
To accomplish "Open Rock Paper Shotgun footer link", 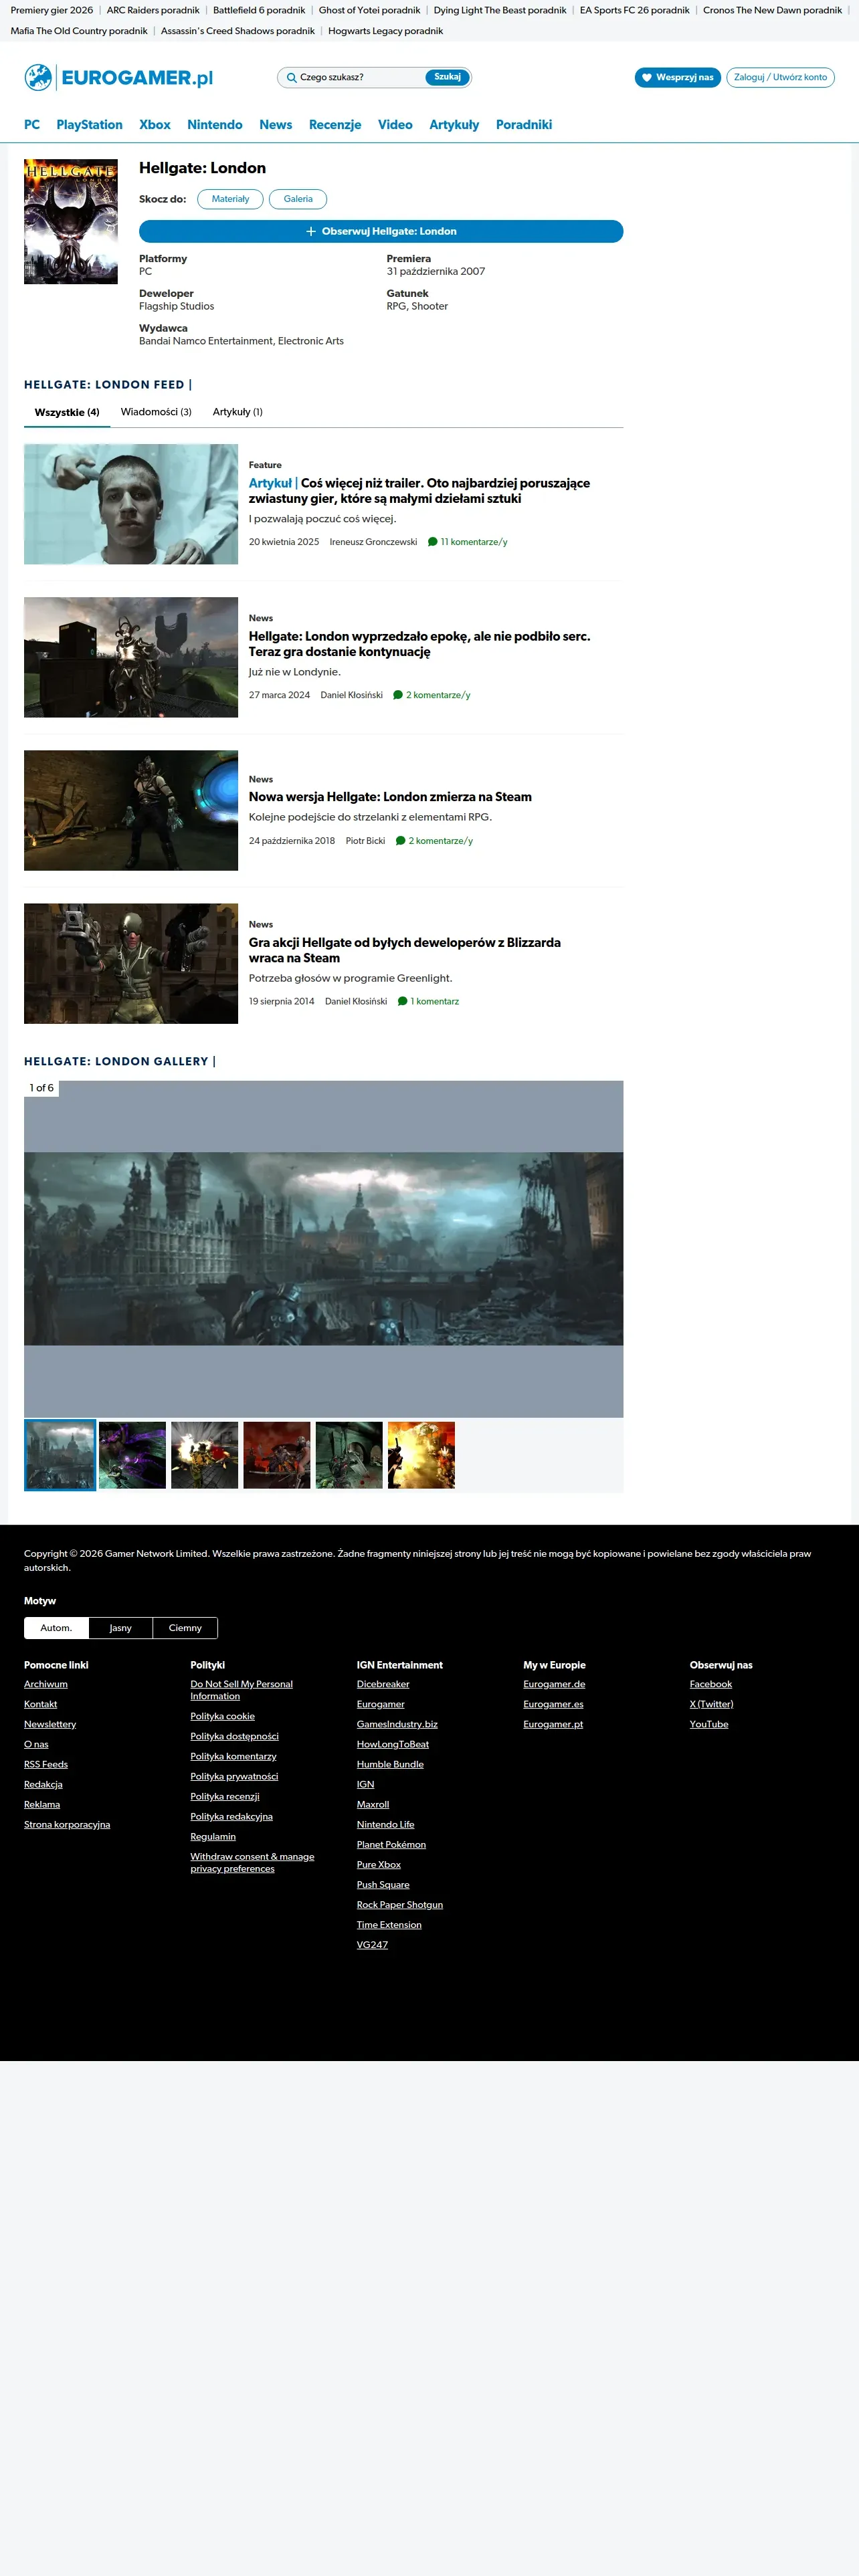I will tap(400, 1904).
